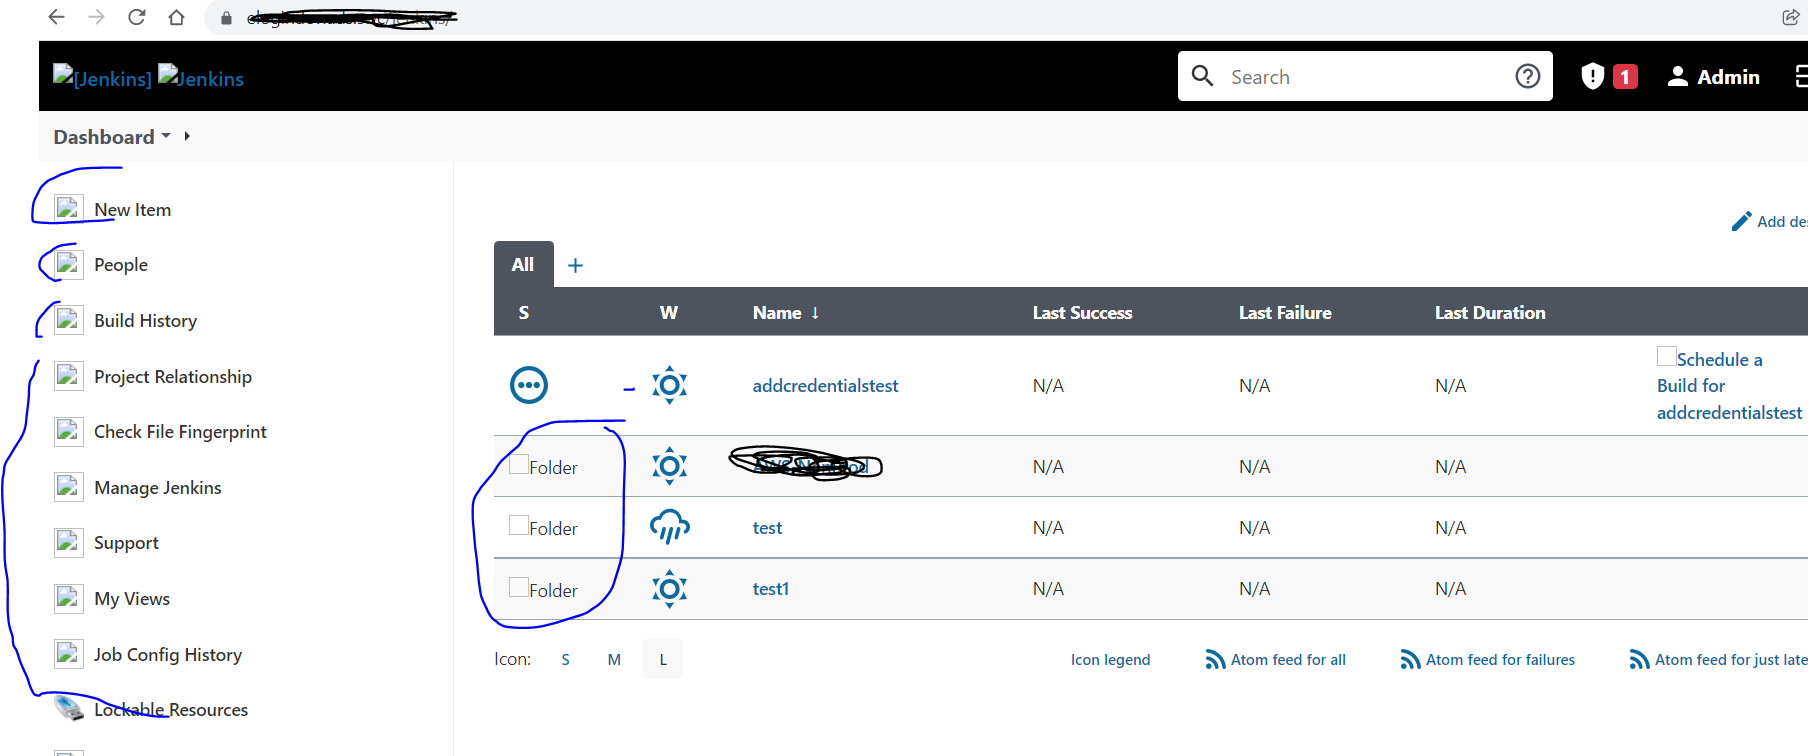Screen dimensions: 1808x756
Task: Select the All view tab
Action: point(523,264)
